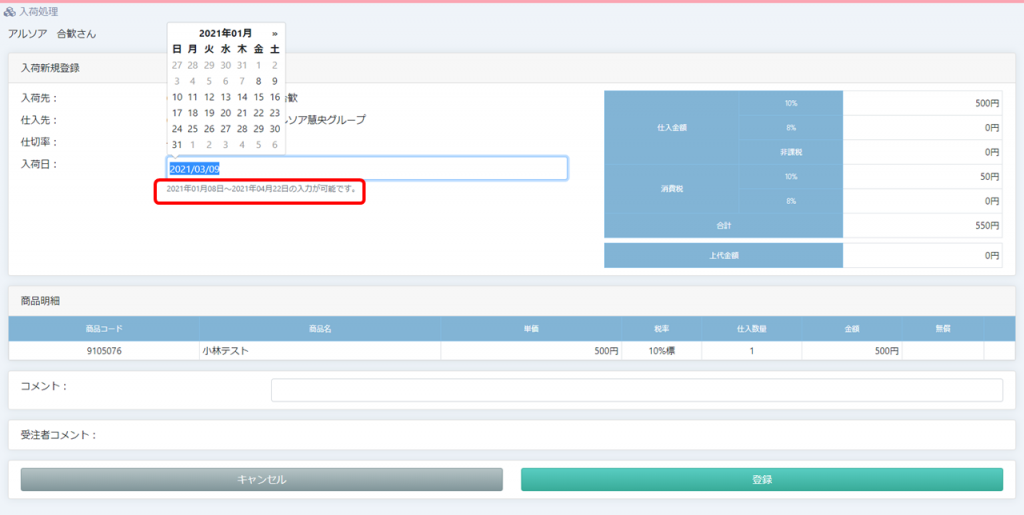Screen dimensions: 1024x515
Task: Focus the 入荷日 date input field
Action: tap(367, 168)
